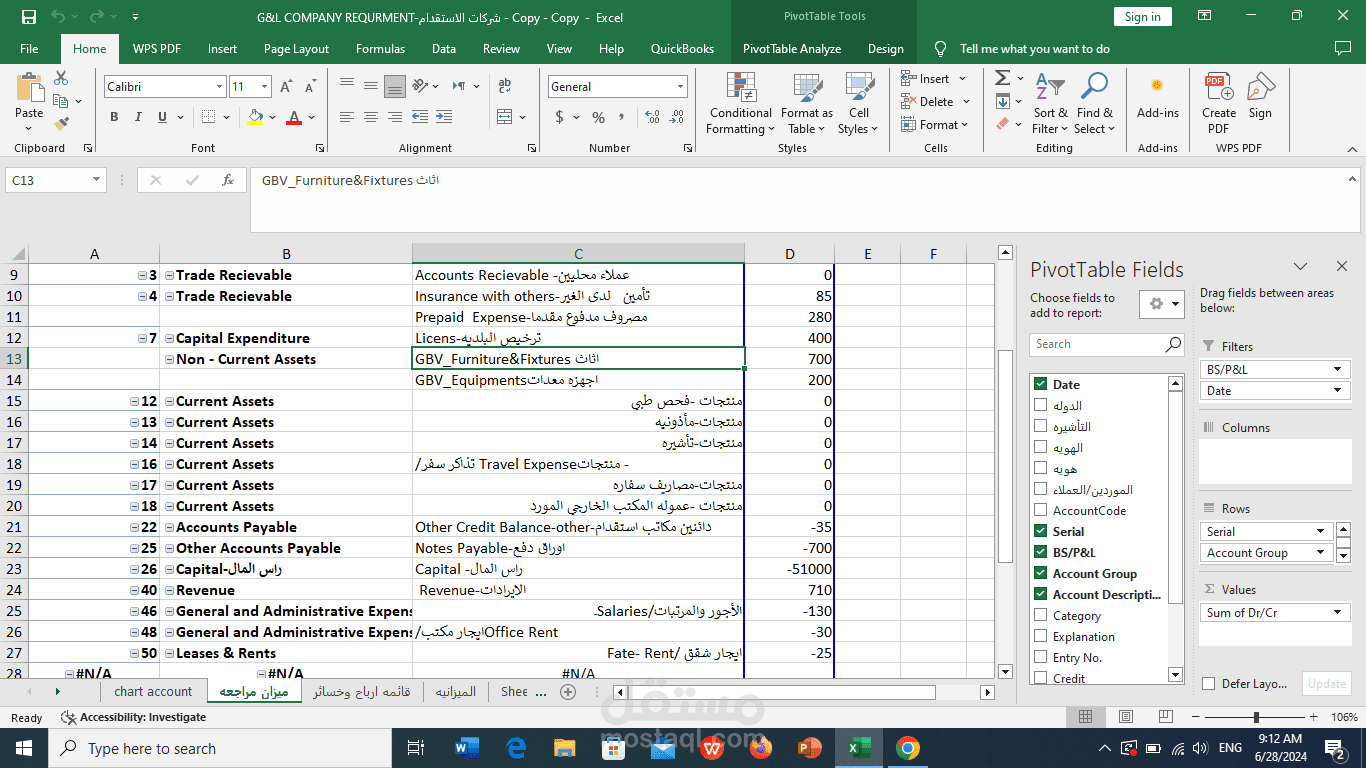Image resolution: width=1366 pixels, height=768 pixels.
Task: Click the Paste icon in Clipboard group
Action: coord(29,90)
